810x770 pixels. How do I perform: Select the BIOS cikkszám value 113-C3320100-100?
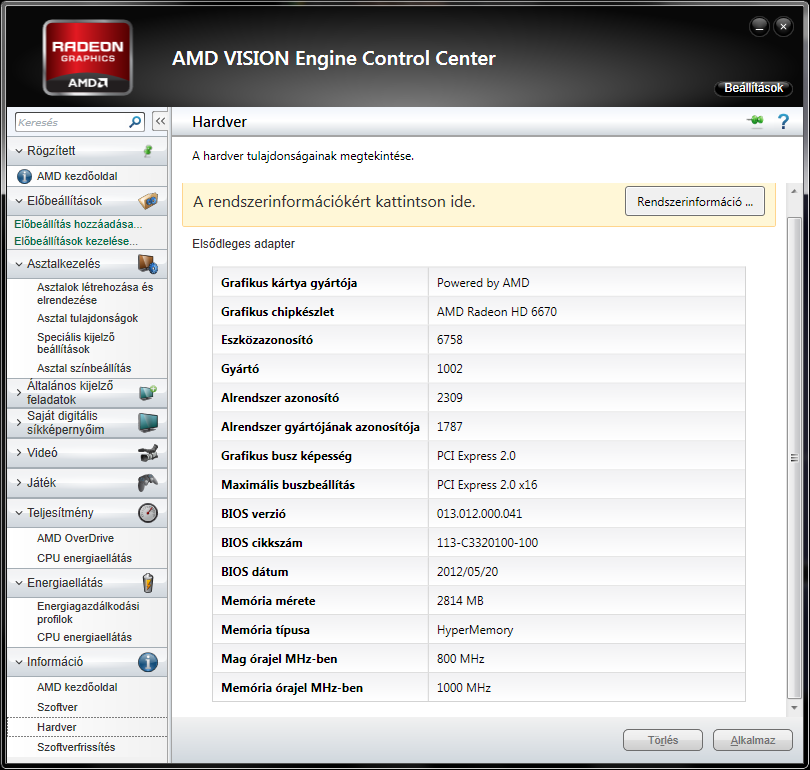(x=487, y=543)
